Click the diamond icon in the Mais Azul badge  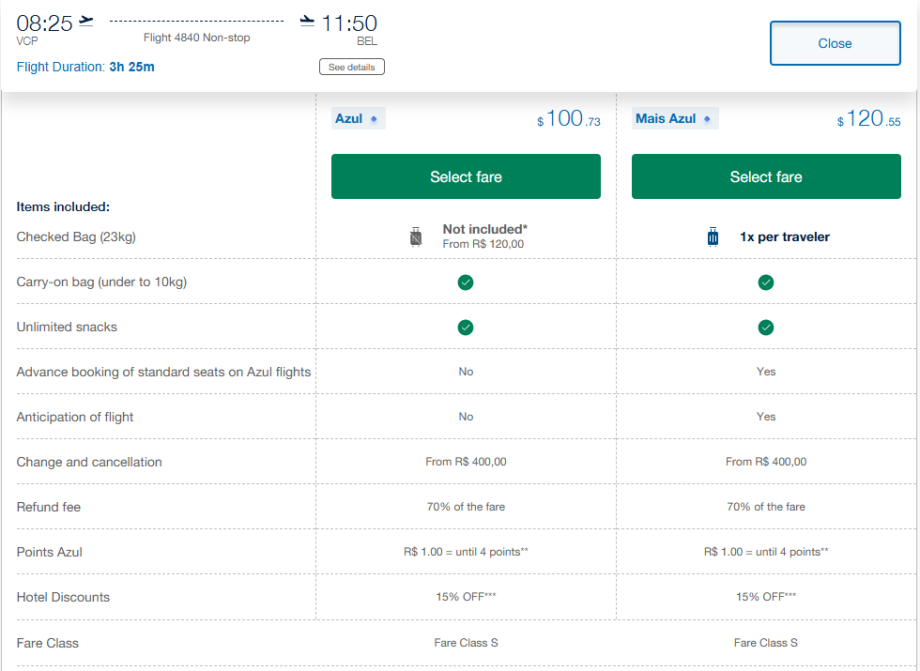[707, 119]
